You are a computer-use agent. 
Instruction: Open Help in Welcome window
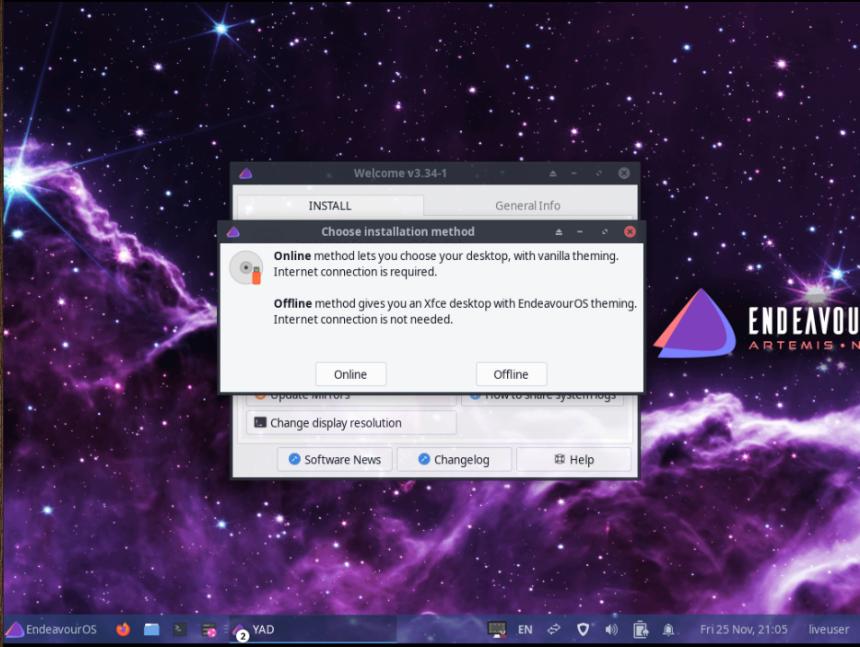pos(574,459)
